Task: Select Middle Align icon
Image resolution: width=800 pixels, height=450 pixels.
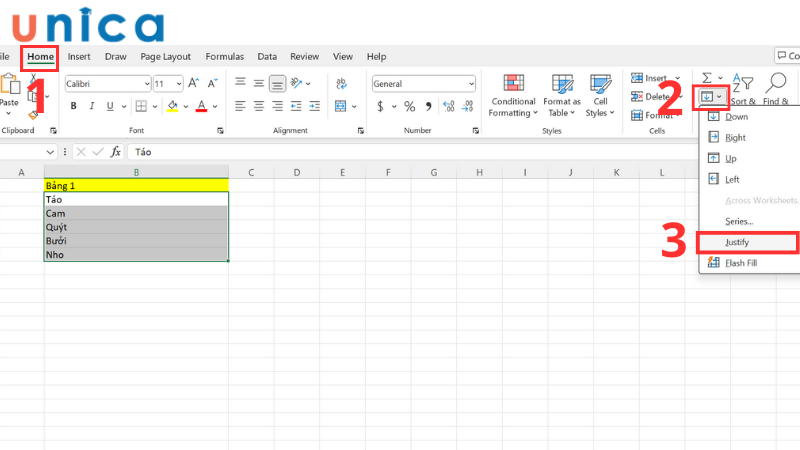Action: click(259, 83)
